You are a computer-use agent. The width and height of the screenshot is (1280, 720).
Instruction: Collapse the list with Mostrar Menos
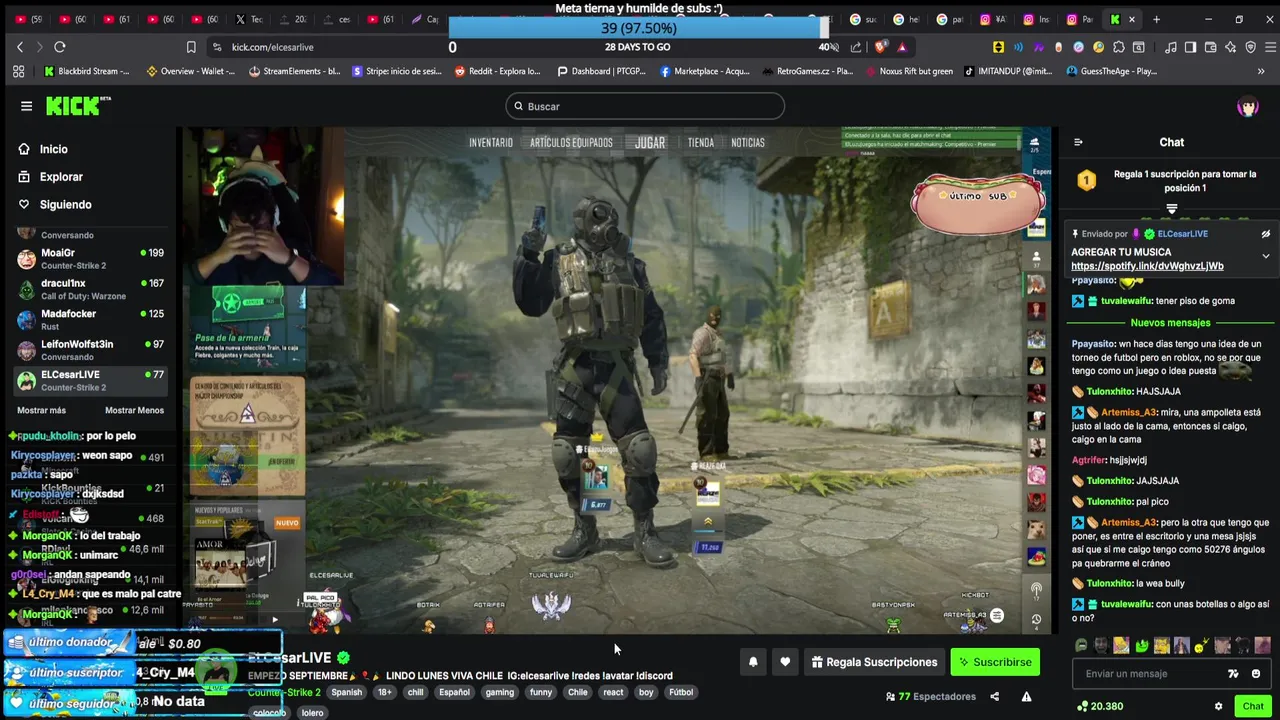(134, 410)
